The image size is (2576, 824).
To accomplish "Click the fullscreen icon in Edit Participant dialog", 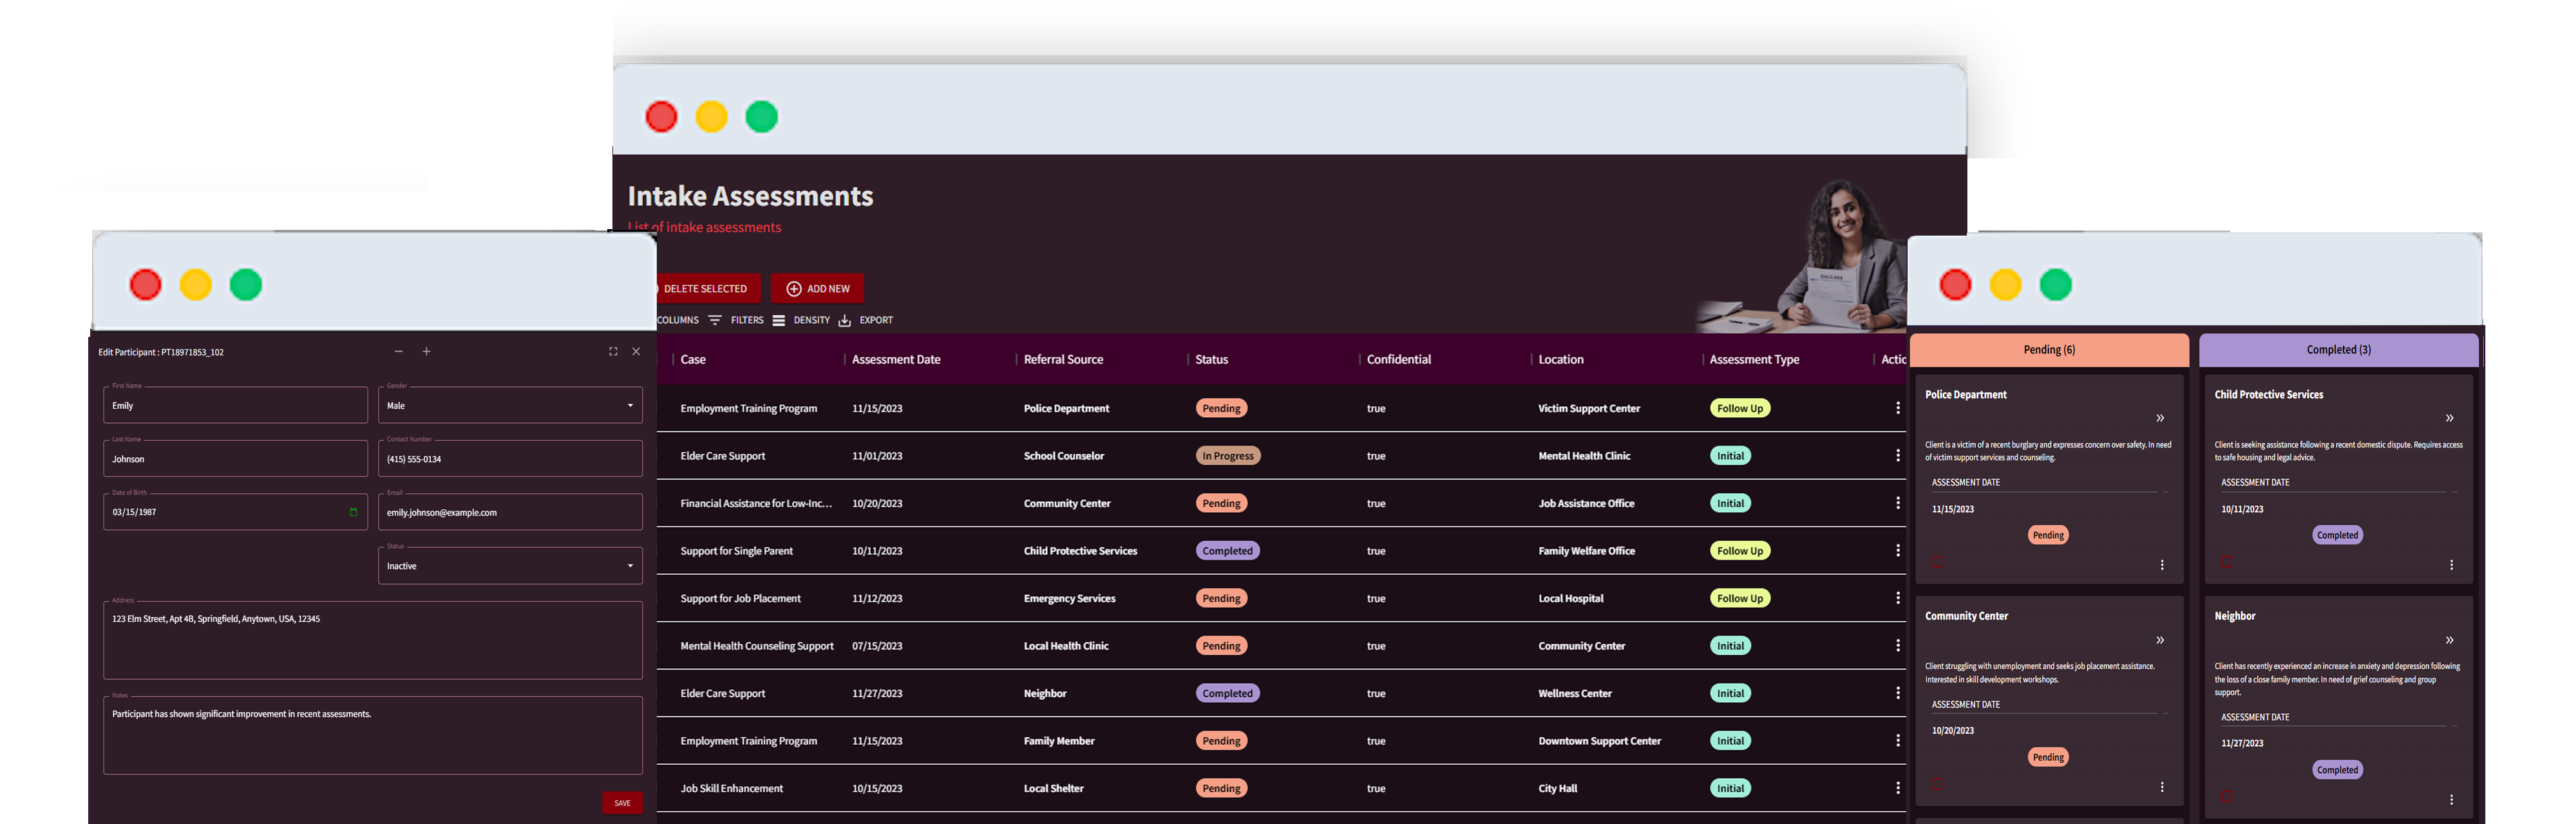I will point(612,351).
